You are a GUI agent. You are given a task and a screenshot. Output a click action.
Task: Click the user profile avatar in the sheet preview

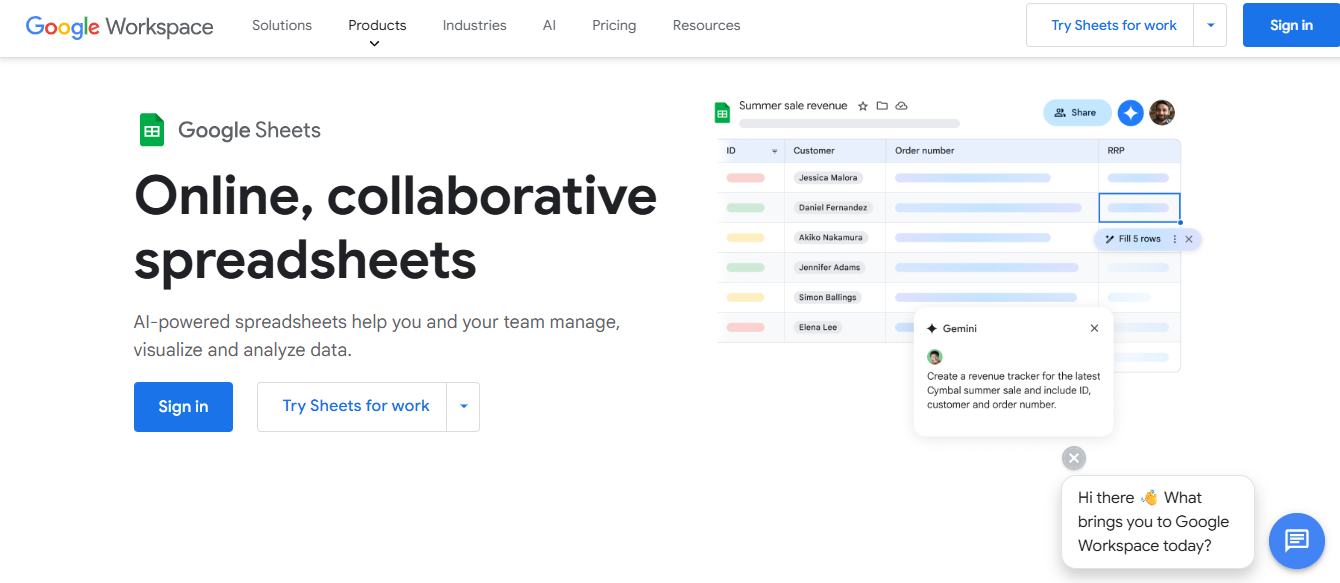tap(1162, 113)
